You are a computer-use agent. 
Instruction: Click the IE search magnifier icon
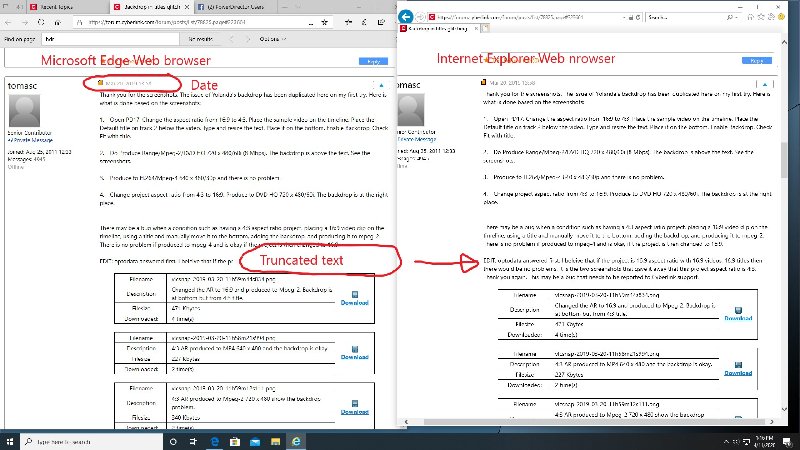click(730, 17)
